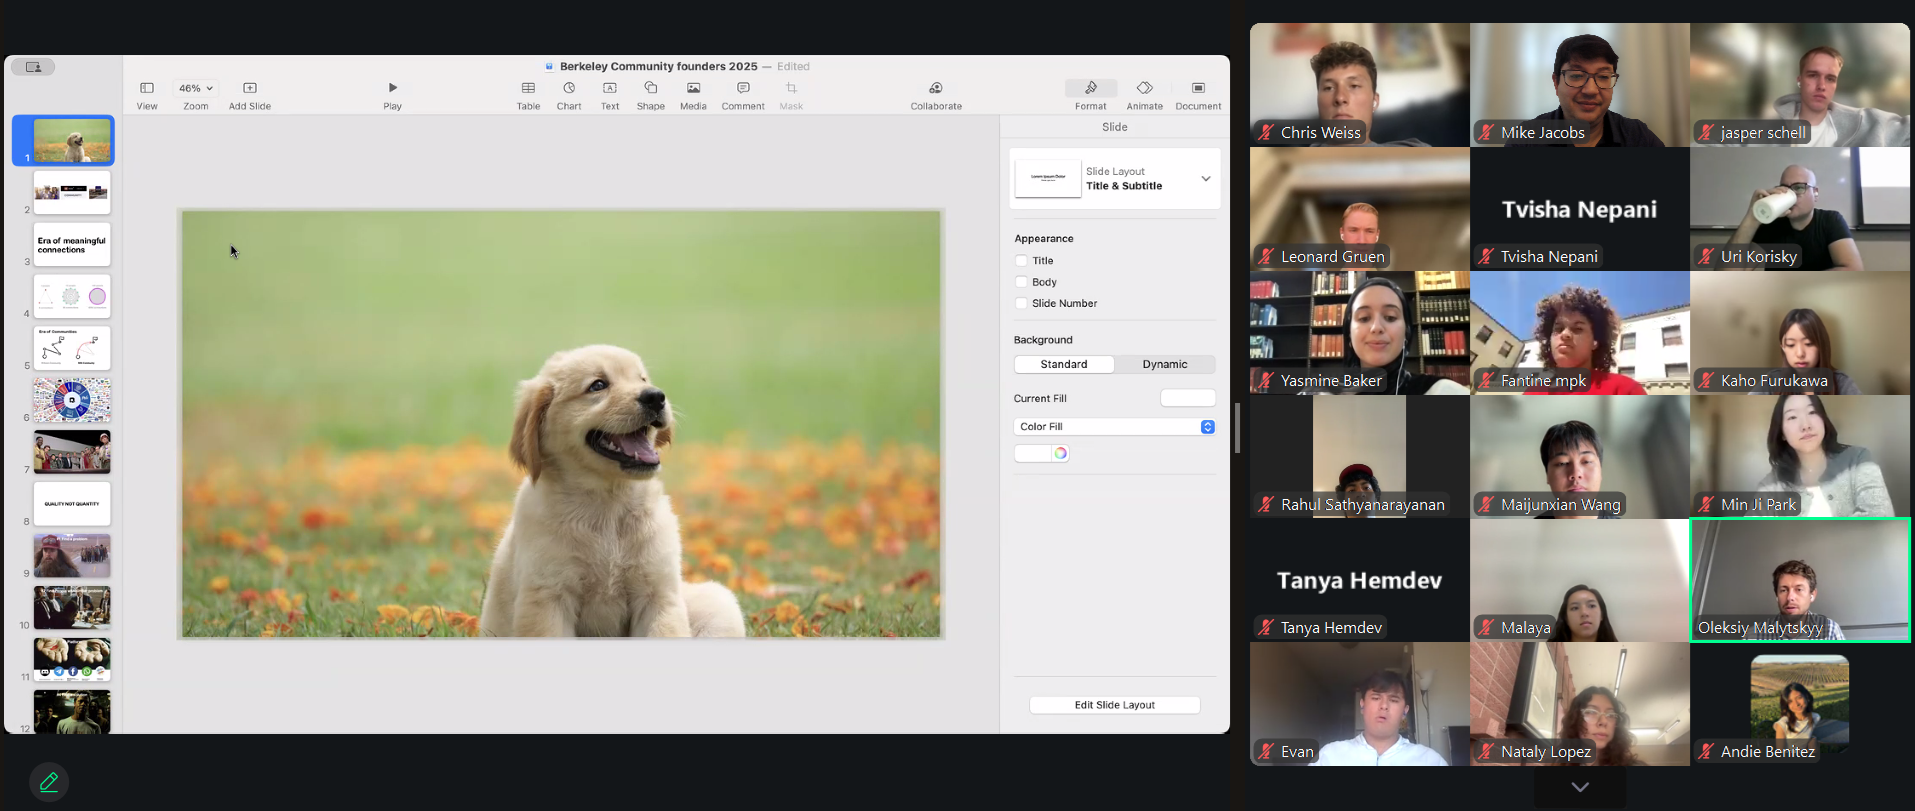Open the Media insert menu

pyautogui.click(x=693, y=88)
